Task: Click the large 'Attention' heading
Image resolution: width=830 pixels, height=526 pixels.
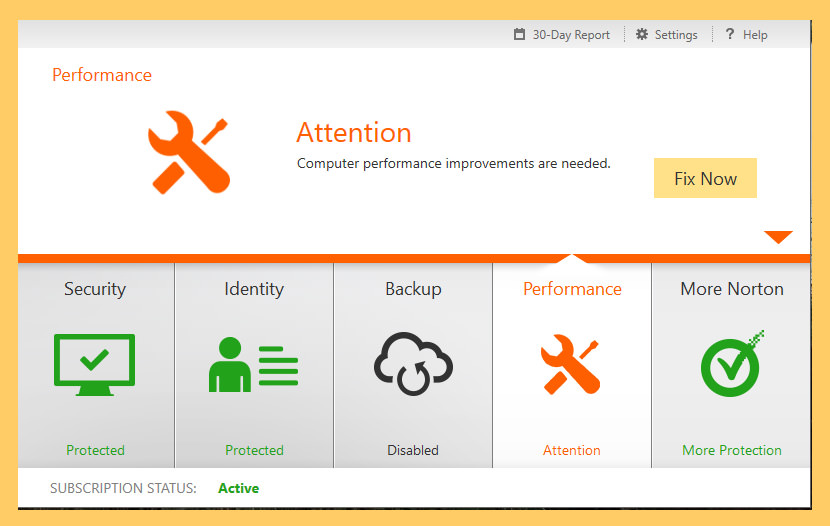Action: point(354,132)
